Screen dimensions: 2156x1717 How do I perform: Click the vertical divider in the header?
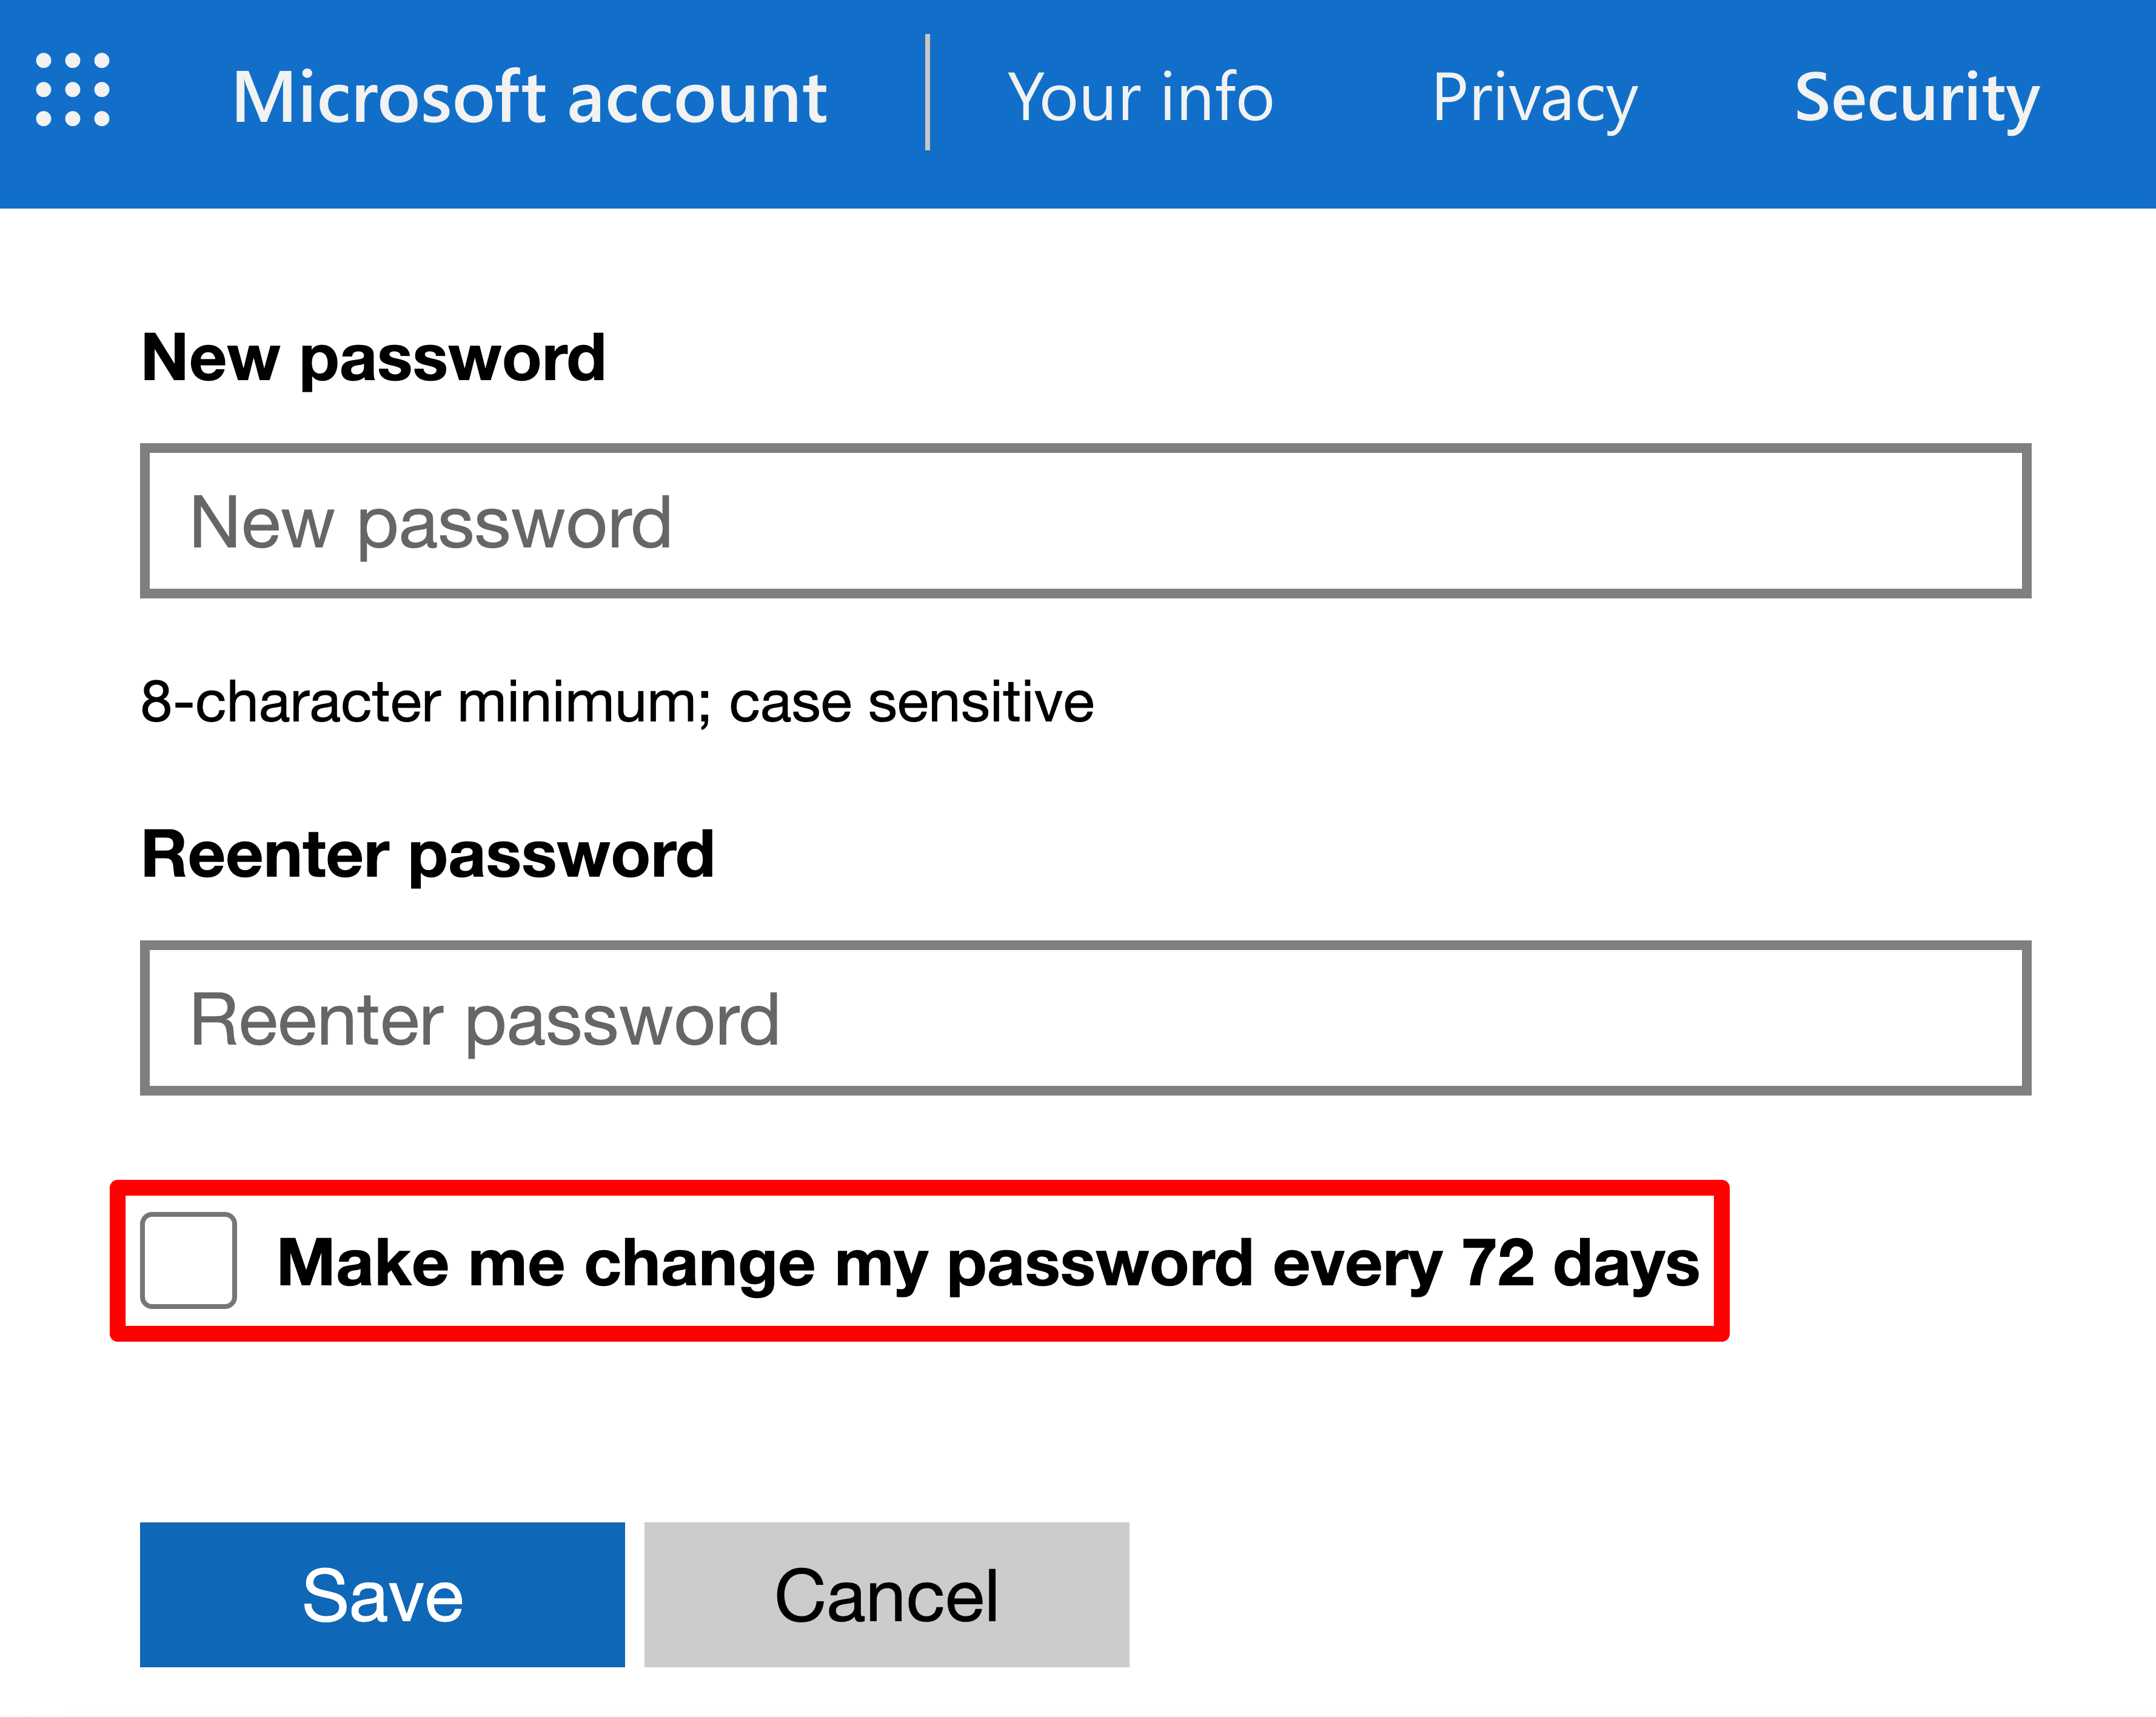[x=928, y=92]
